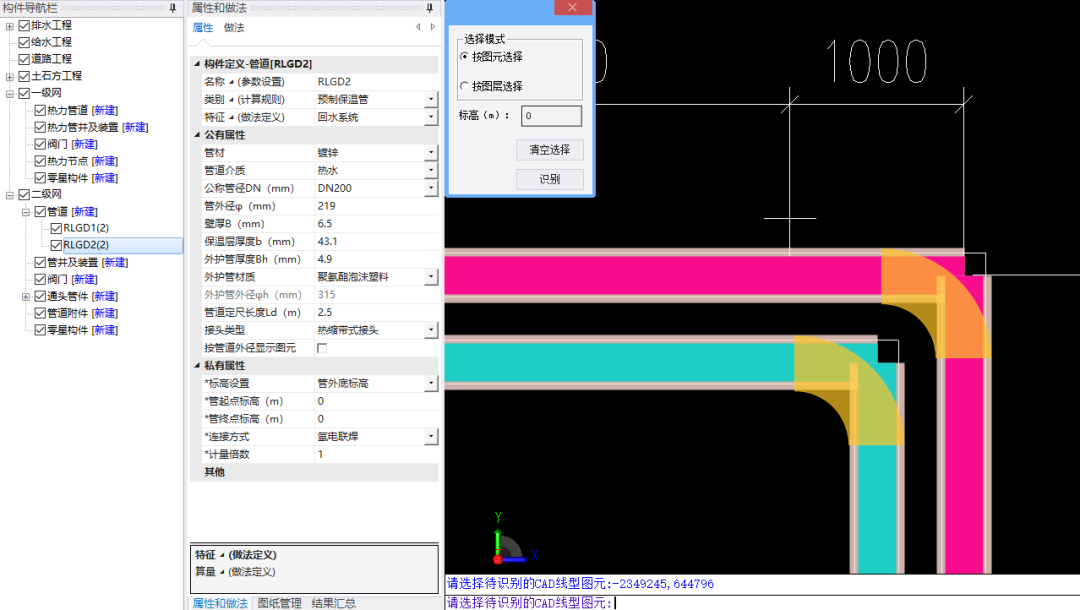Collapse the 管道 tree node
The image size is (1080, 610).
pos(25,212)
